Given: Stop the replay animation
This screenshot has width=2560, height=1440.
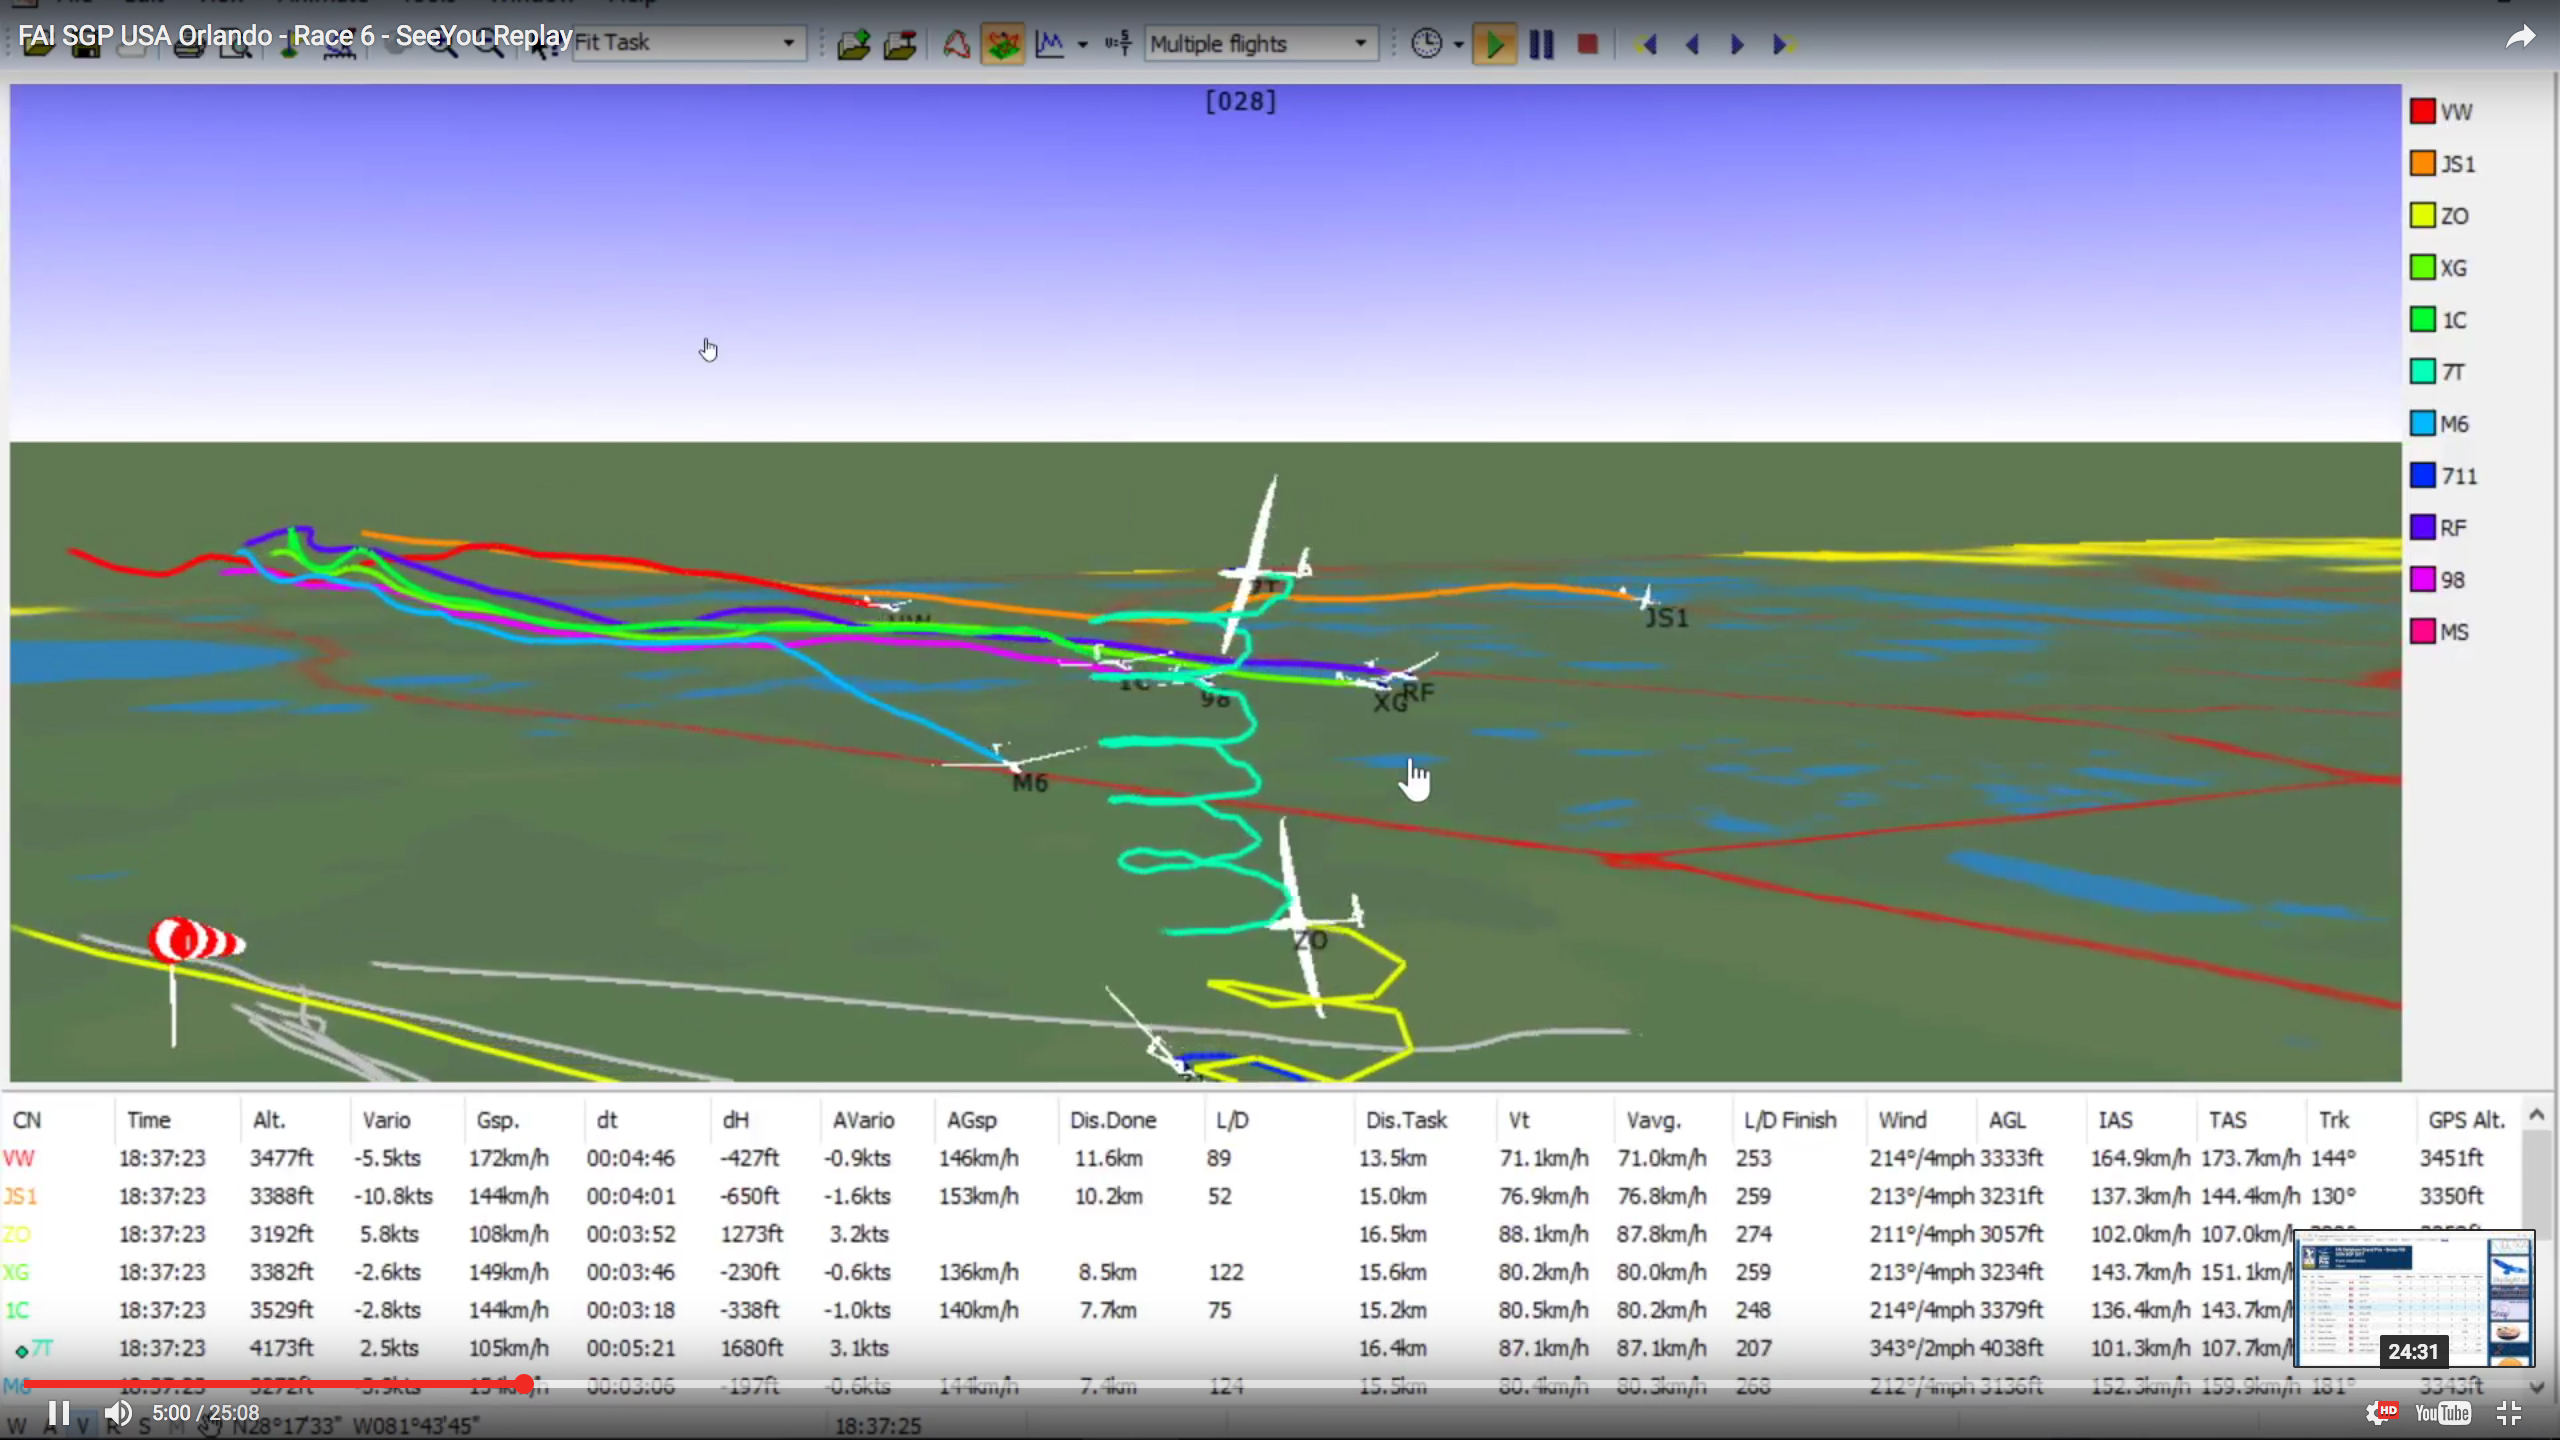Looking at the screenshot, I should (1587, 44).
